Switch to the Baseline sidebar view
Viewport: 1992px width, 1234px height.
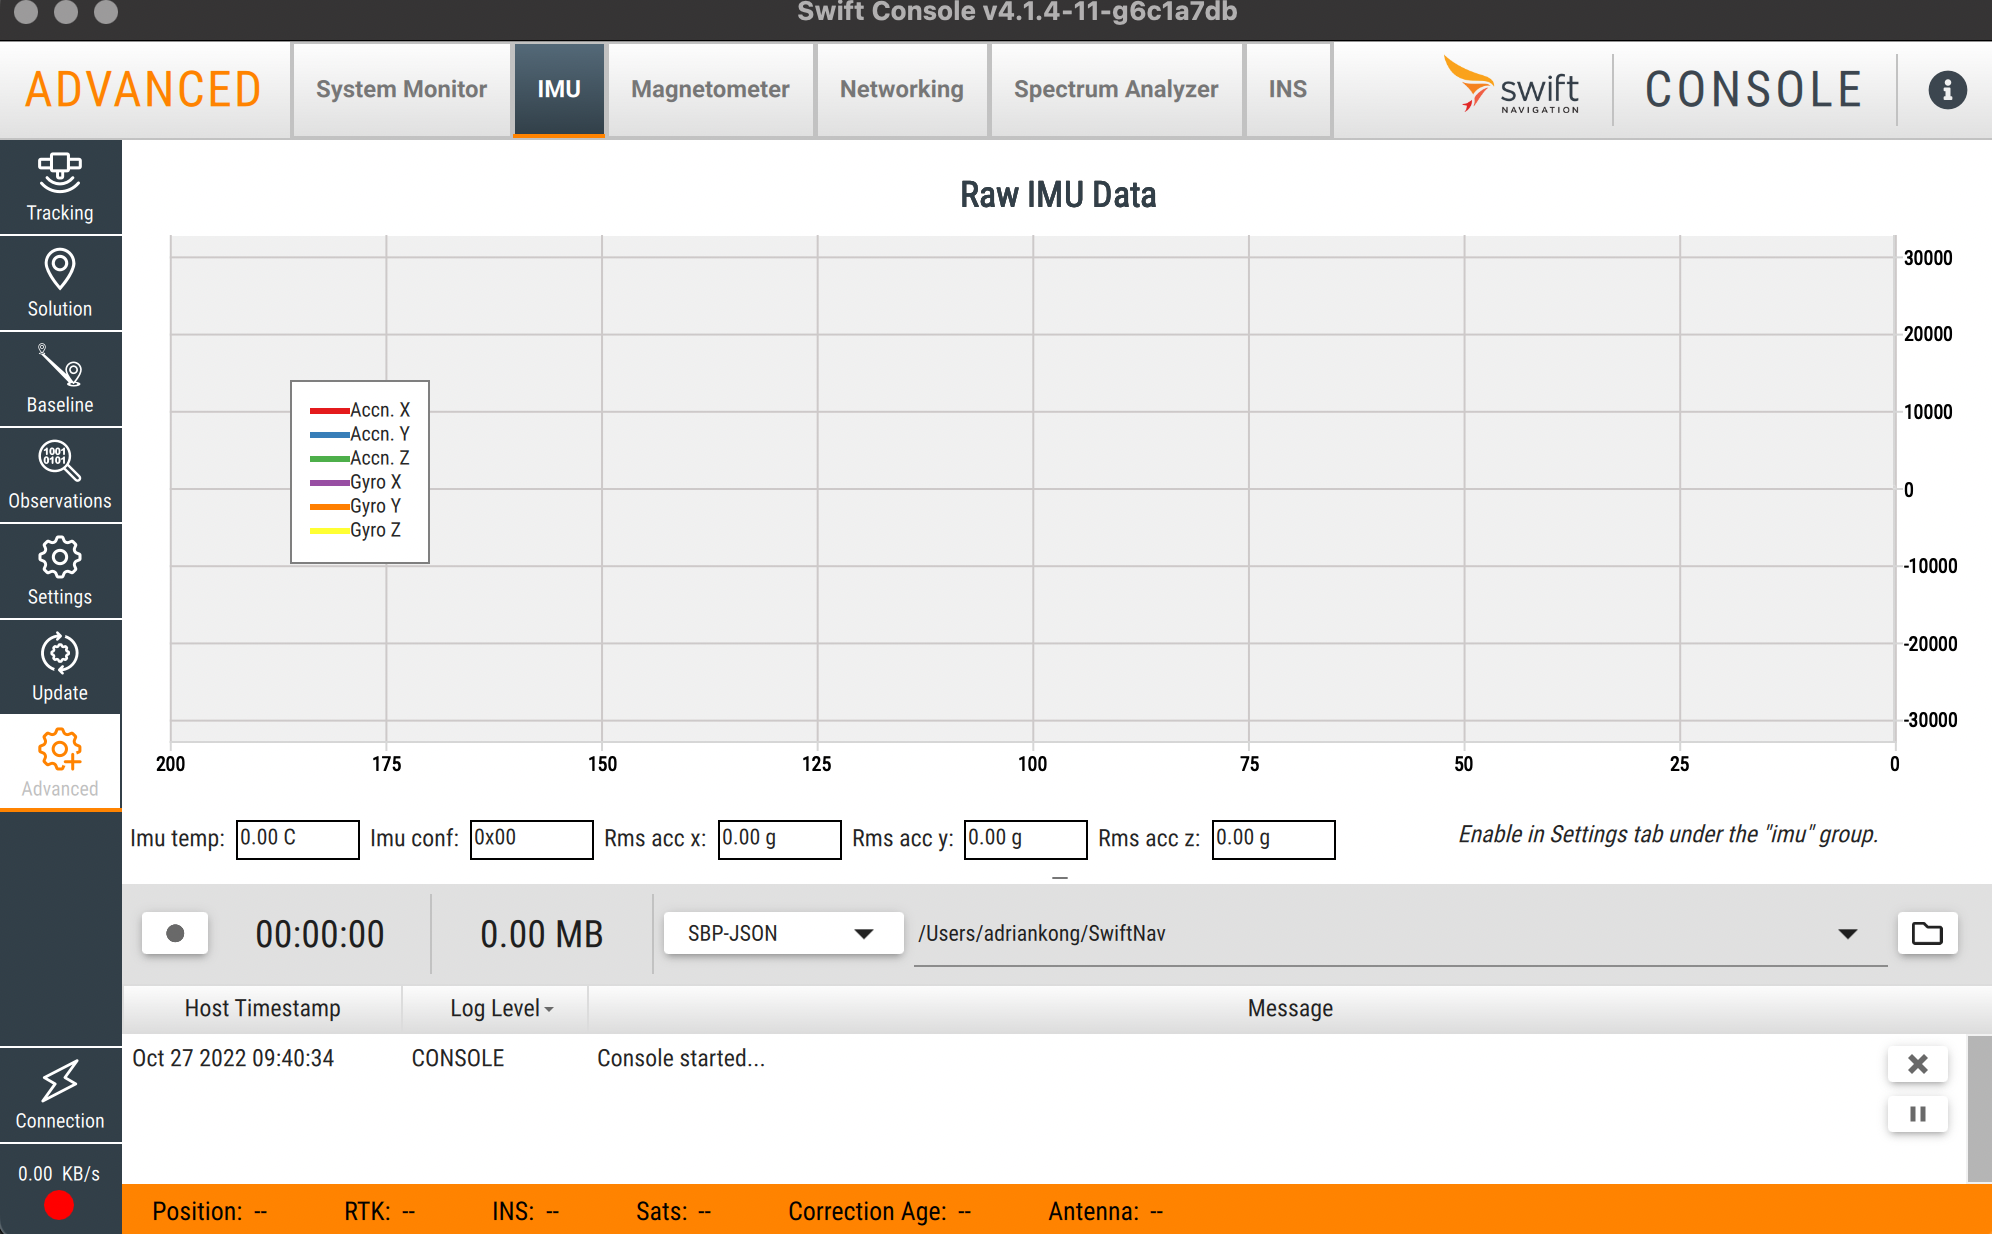pyautogui.click(x=60, y=379)
